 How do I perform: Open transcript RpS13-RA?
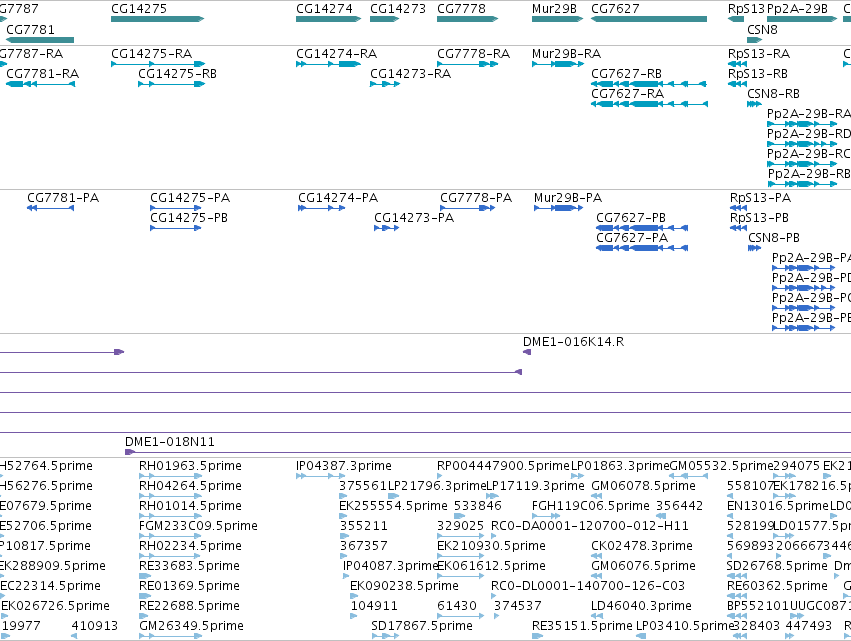[x=759, y=54]
